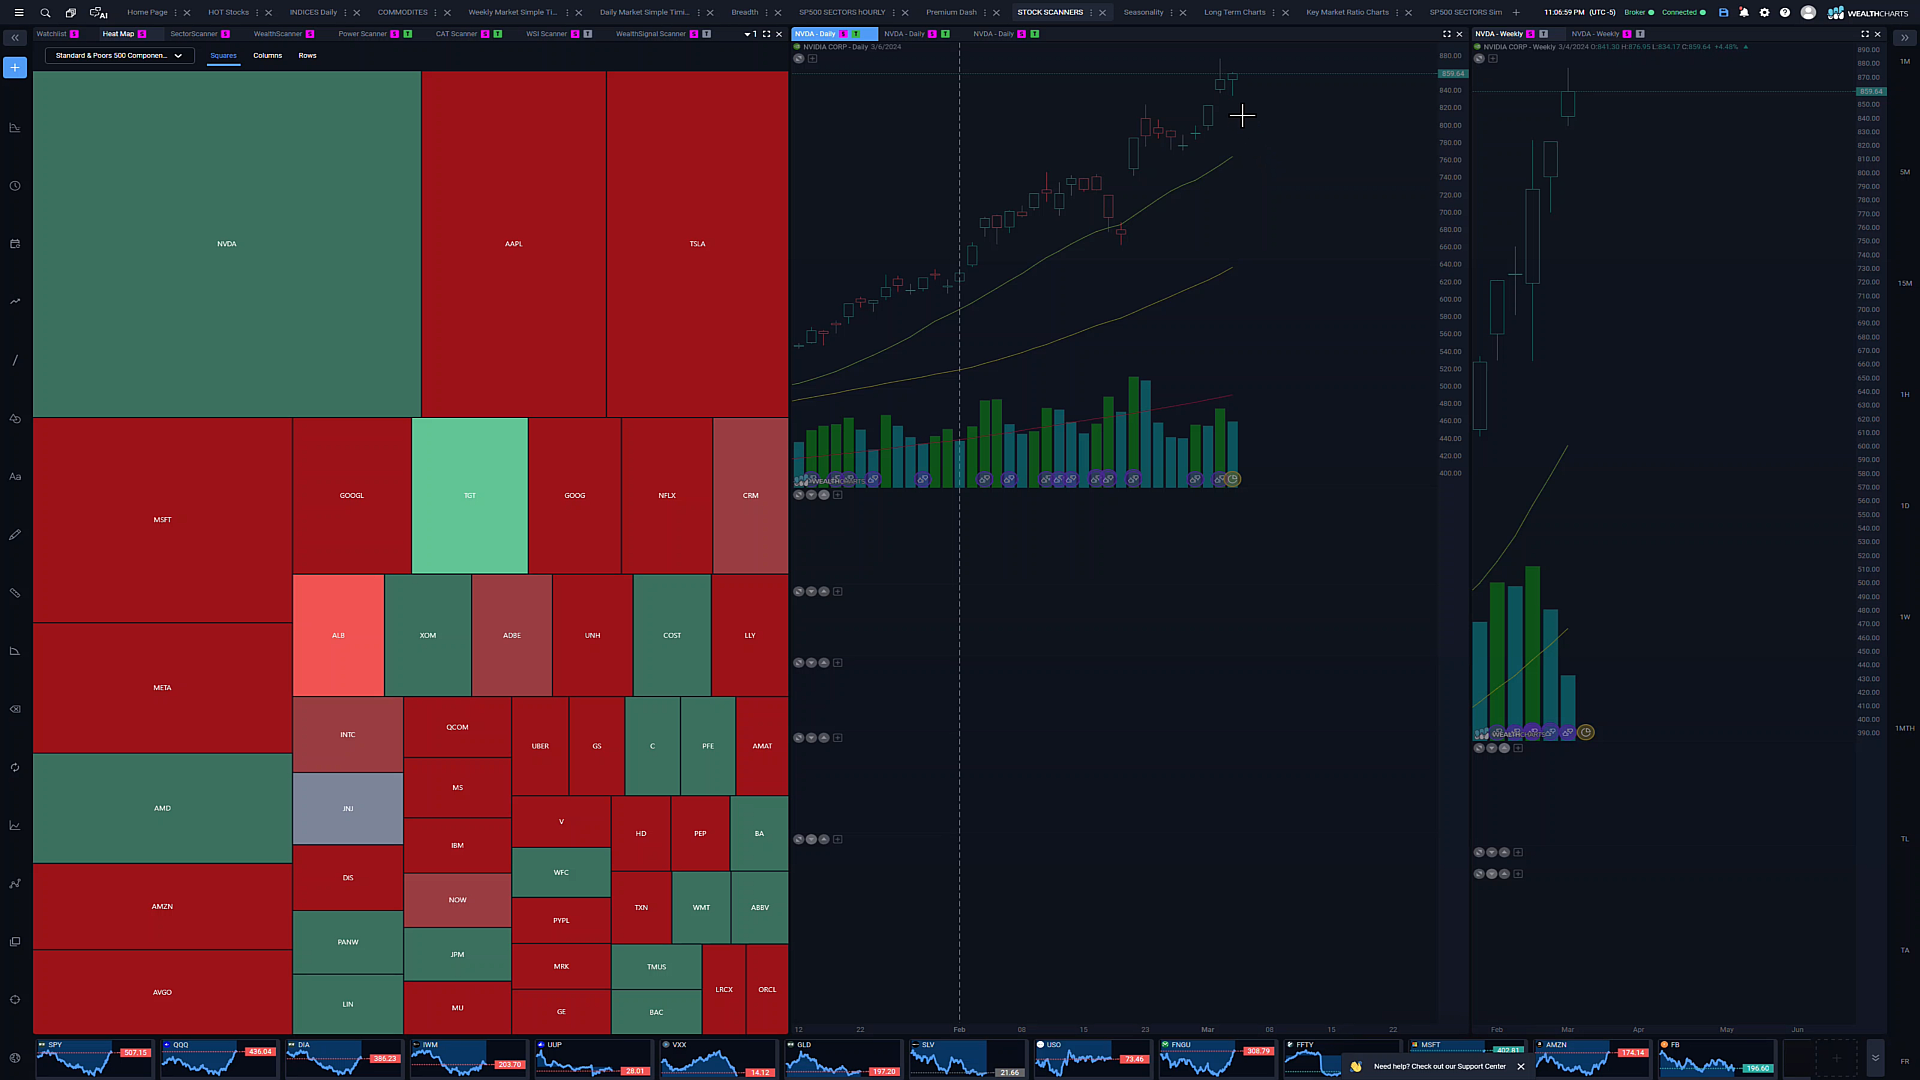Open options menu for COMMODITES tab
Viewport: 1920px width, 1080px height.
[x=435, y=13]
